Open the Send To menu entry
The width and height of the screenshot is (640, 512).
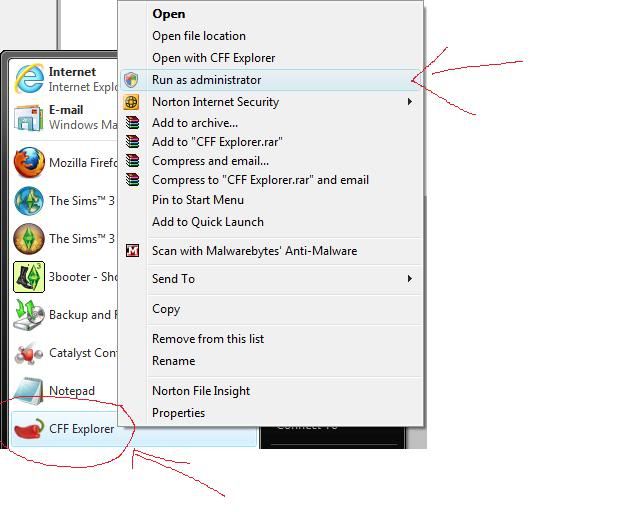click(x=173, y=279)
